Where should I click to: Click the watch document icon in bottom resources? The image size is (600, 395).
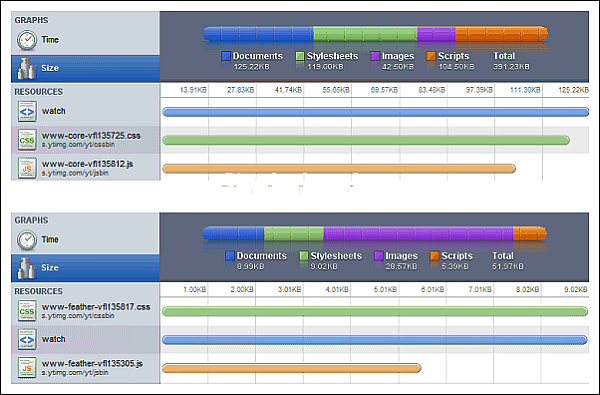[27, 339]
